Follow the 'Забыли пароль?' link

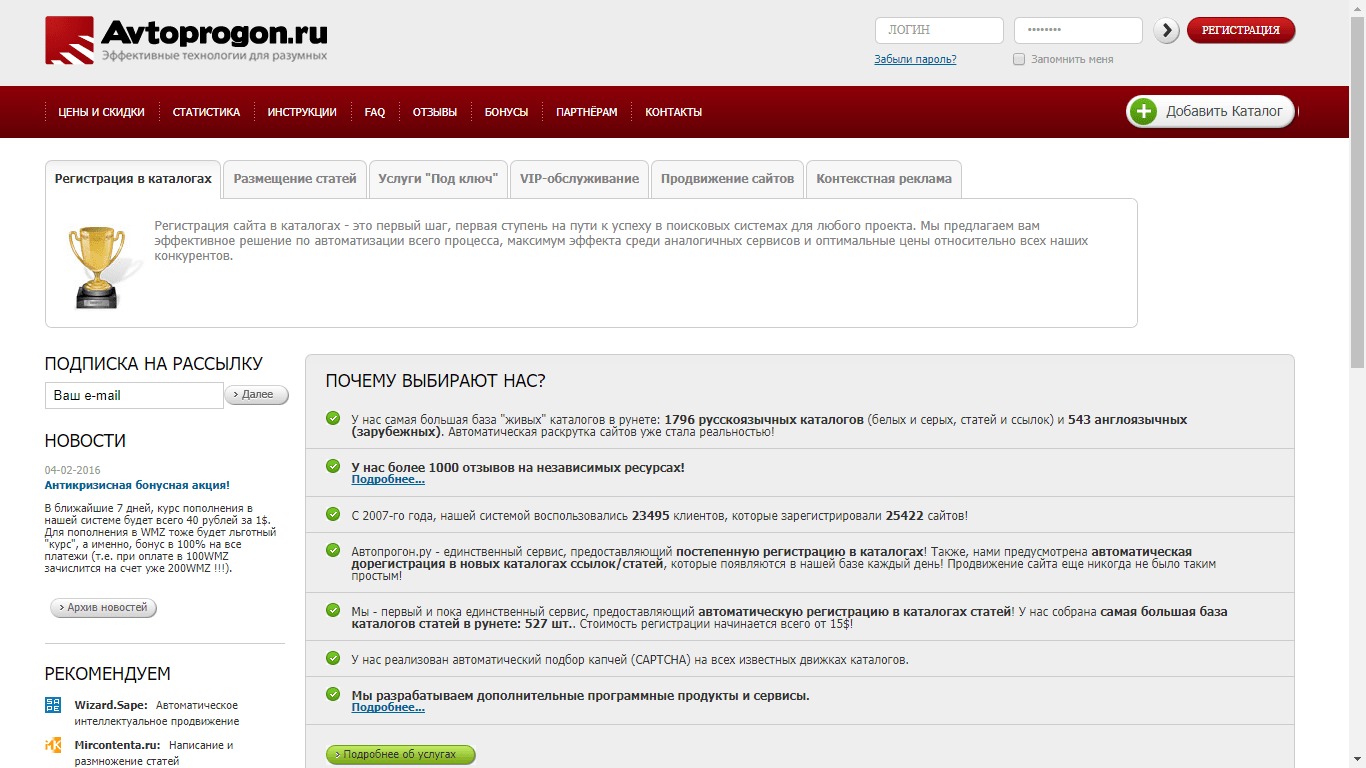[915, 59]
